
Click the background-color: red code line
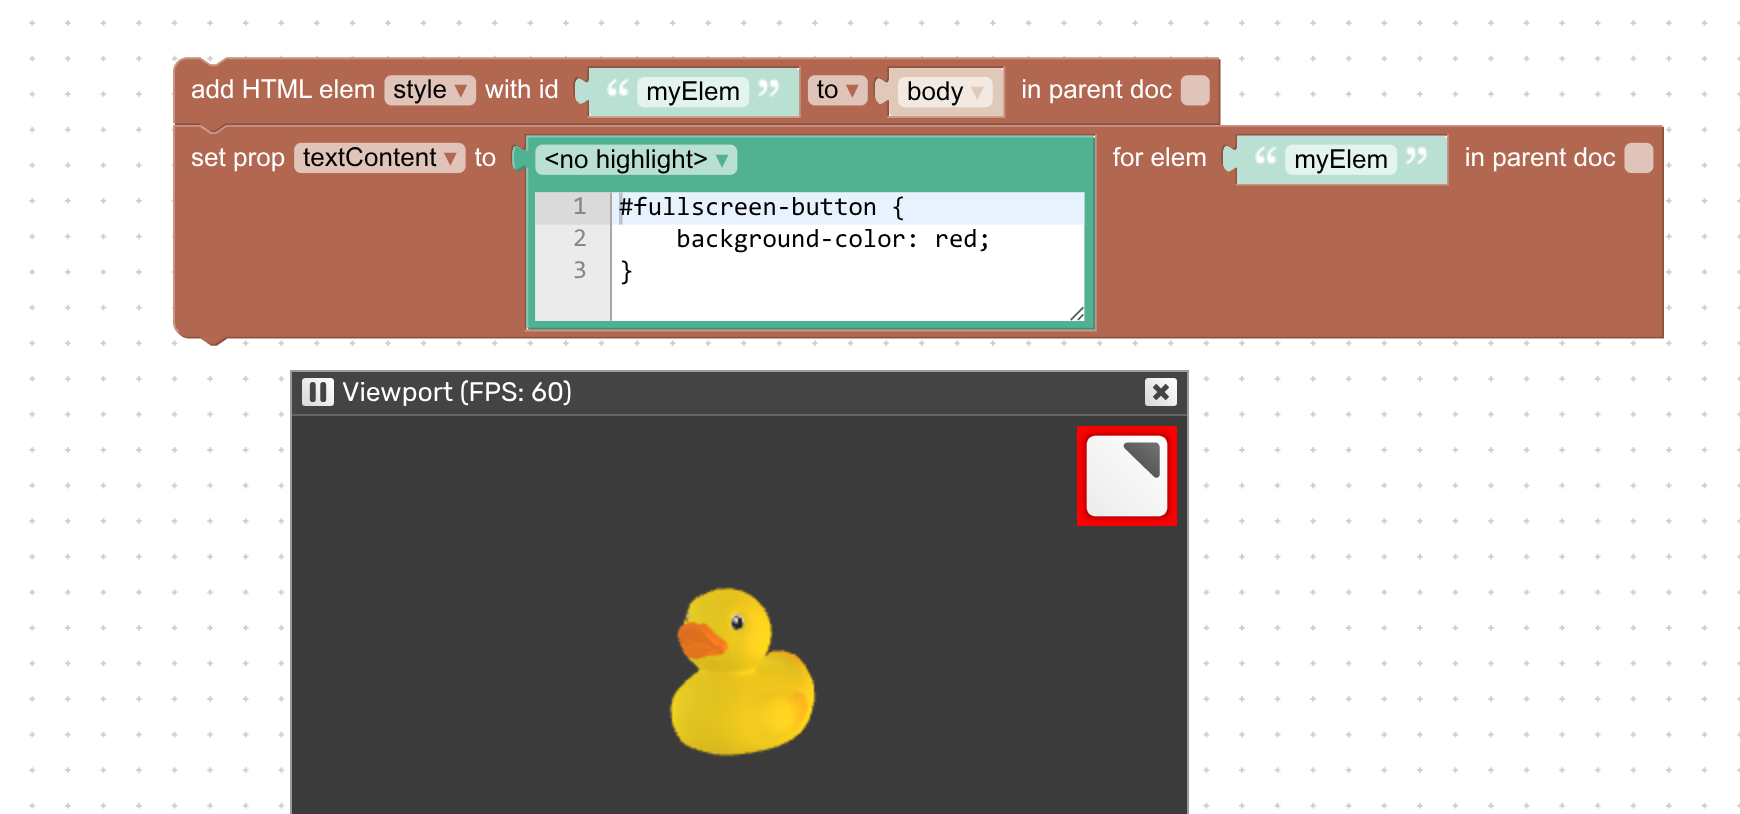[832, 240]
